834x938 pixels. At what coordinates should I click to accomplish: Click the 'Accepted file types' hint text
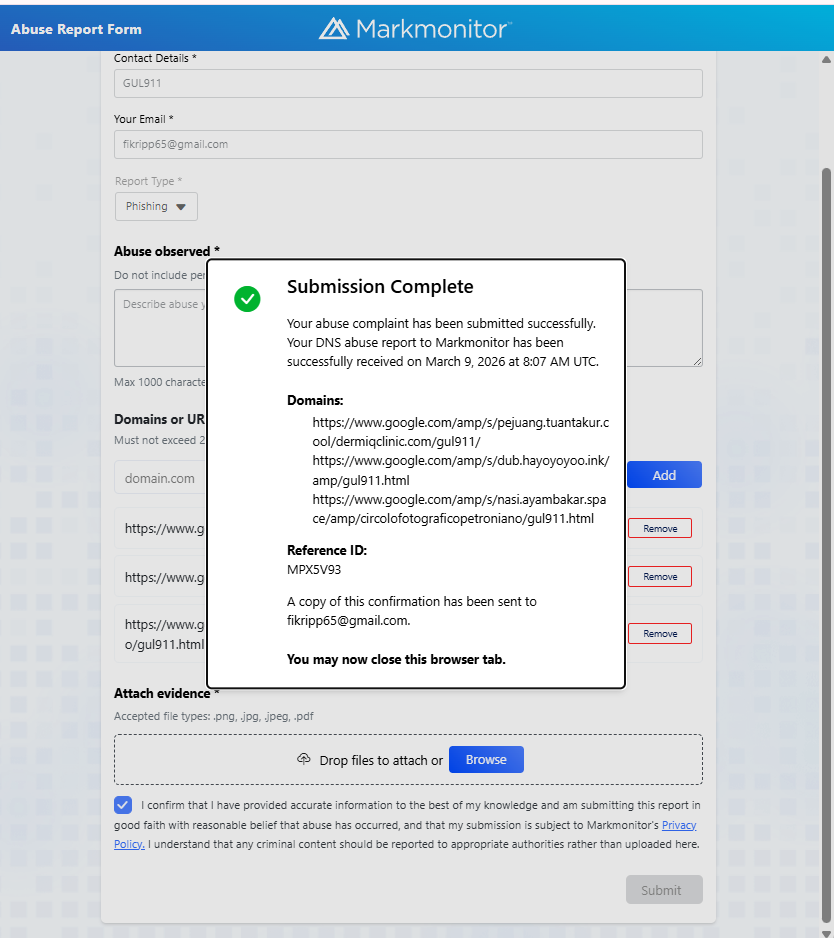pos(214,716)
